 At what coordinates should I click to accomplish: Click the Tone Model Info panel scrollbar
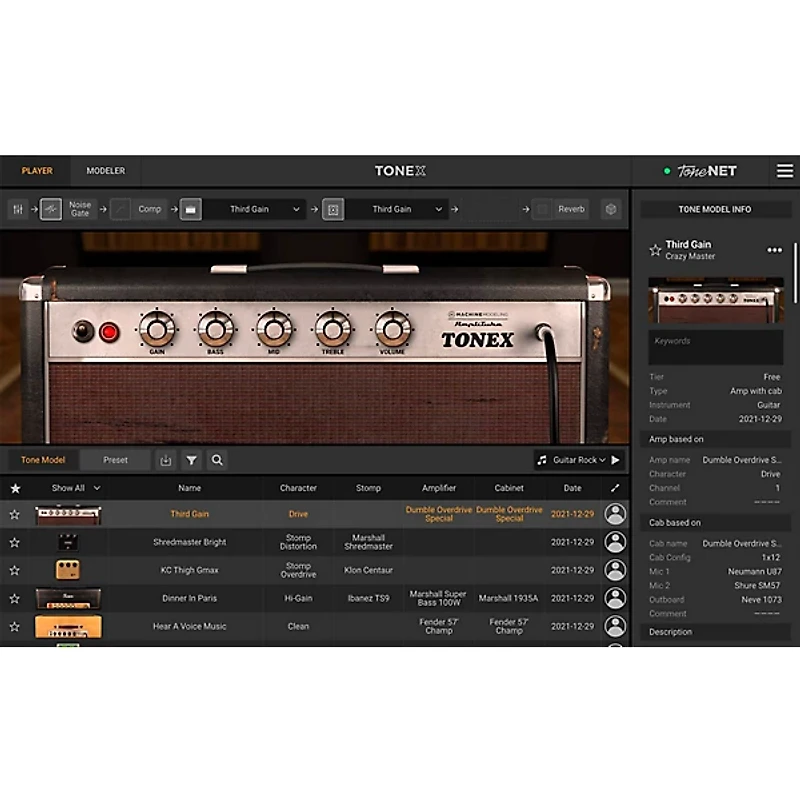point(795,273)
